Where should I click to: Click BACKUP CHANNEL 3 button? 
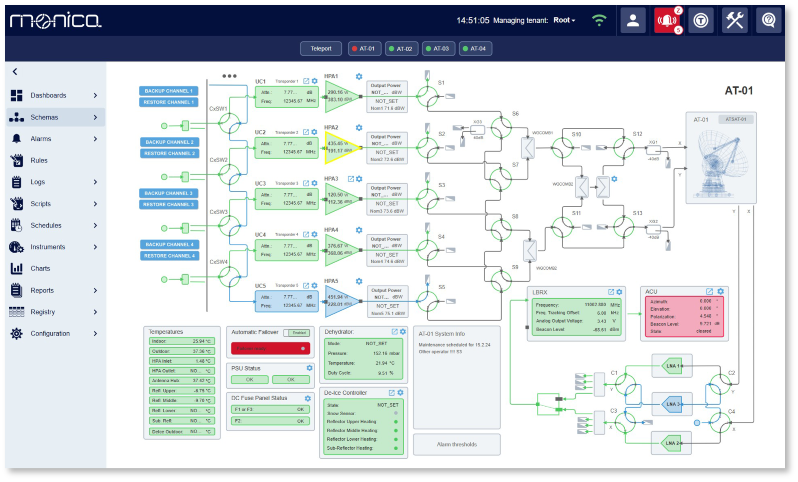(168, 193)
